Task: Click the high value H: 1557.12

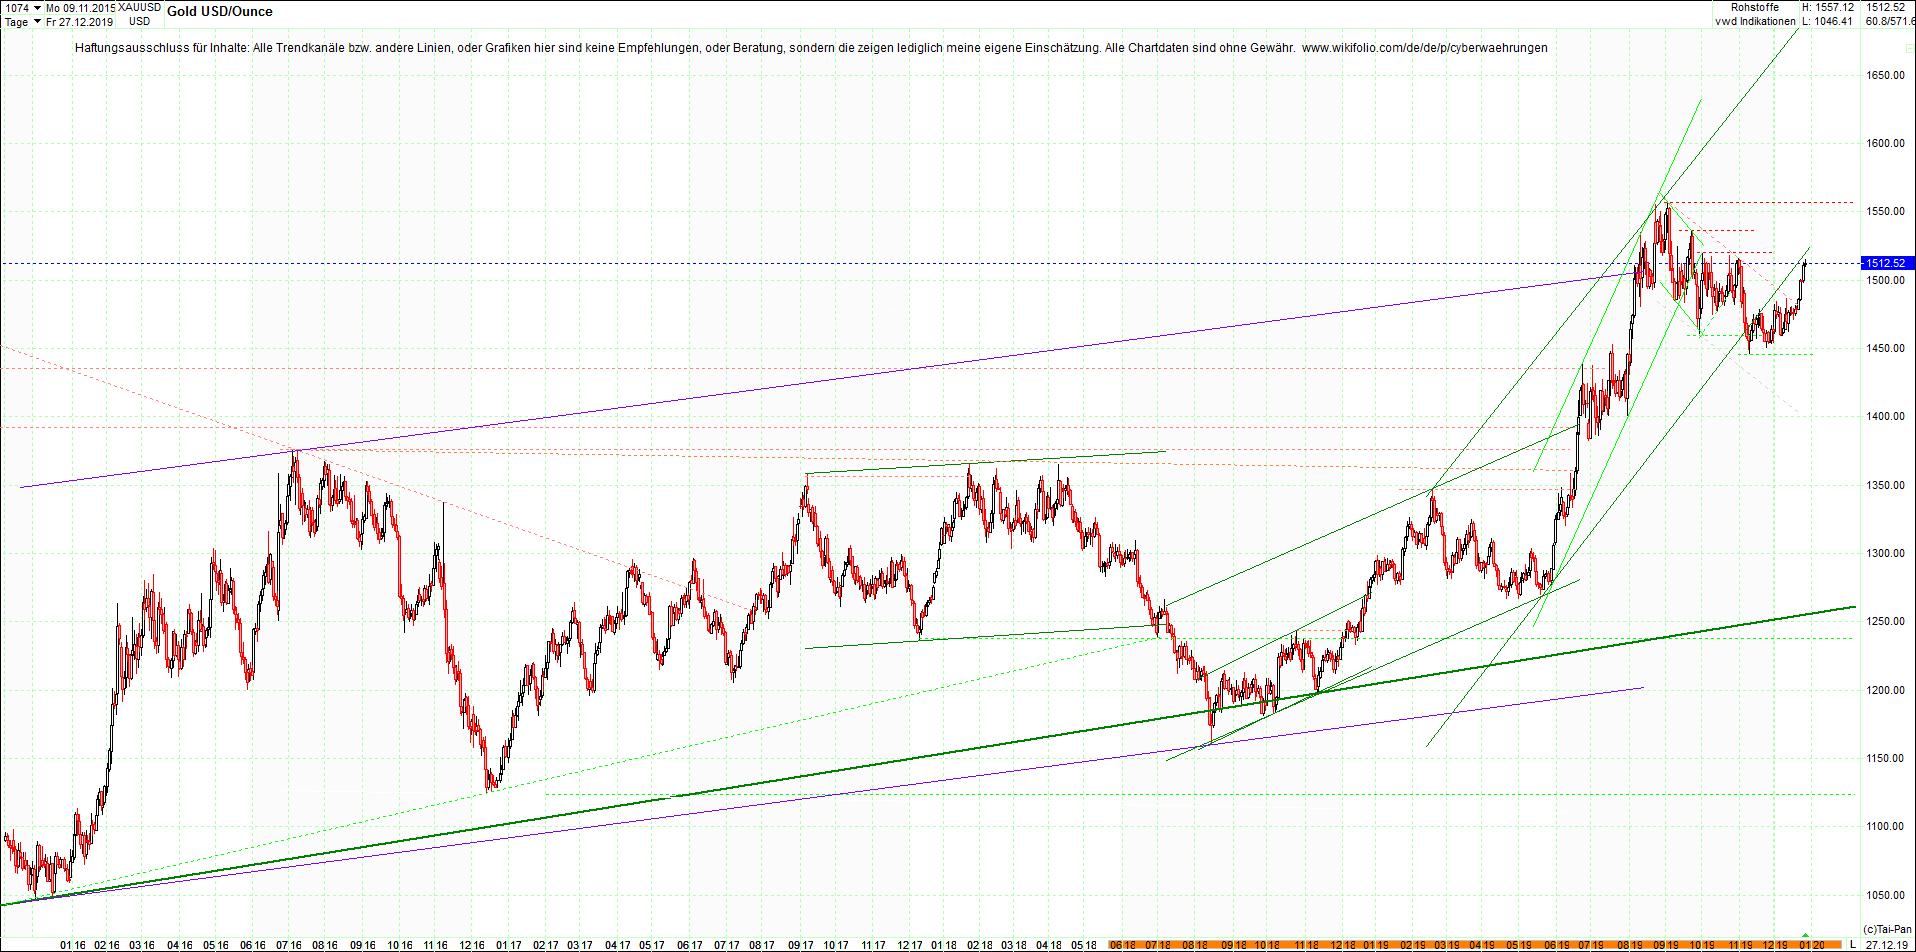Action: coord(1829,7)
